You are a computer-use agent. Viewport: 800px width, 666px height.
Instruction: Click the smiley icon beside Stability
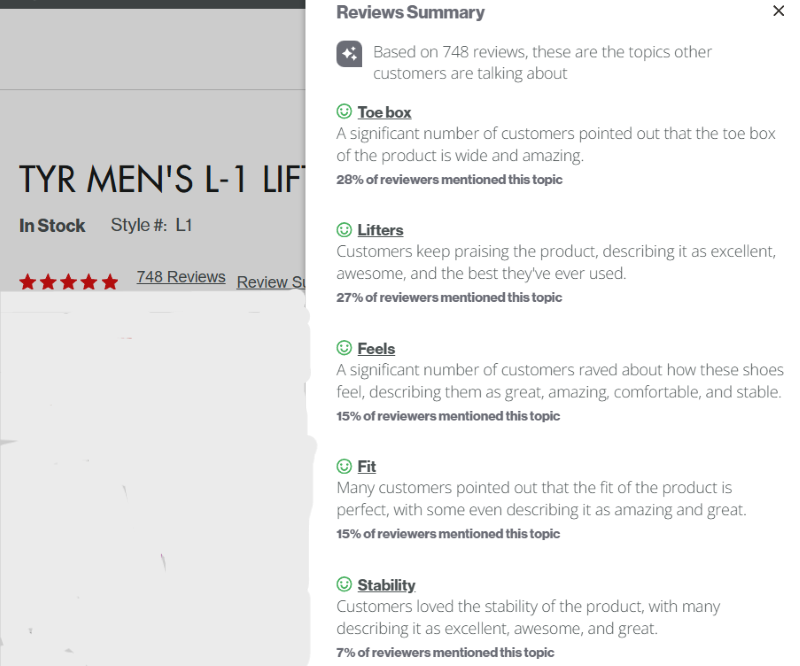coord(344,584)
